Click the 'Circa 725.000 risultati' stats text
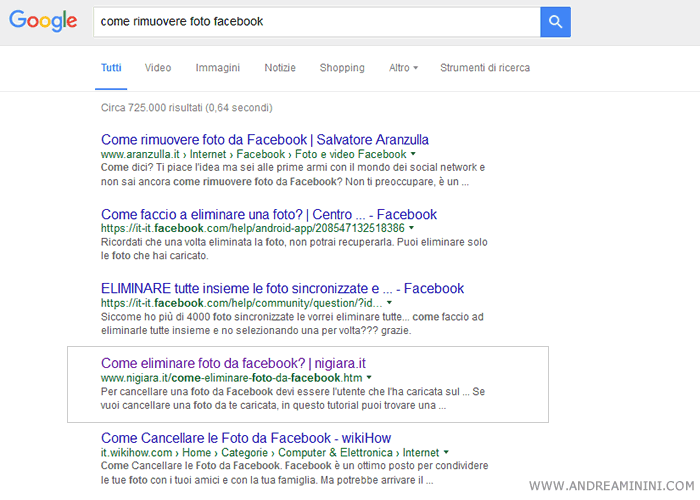The height and width of the screenshot is (500, 700). coord(187,108)
